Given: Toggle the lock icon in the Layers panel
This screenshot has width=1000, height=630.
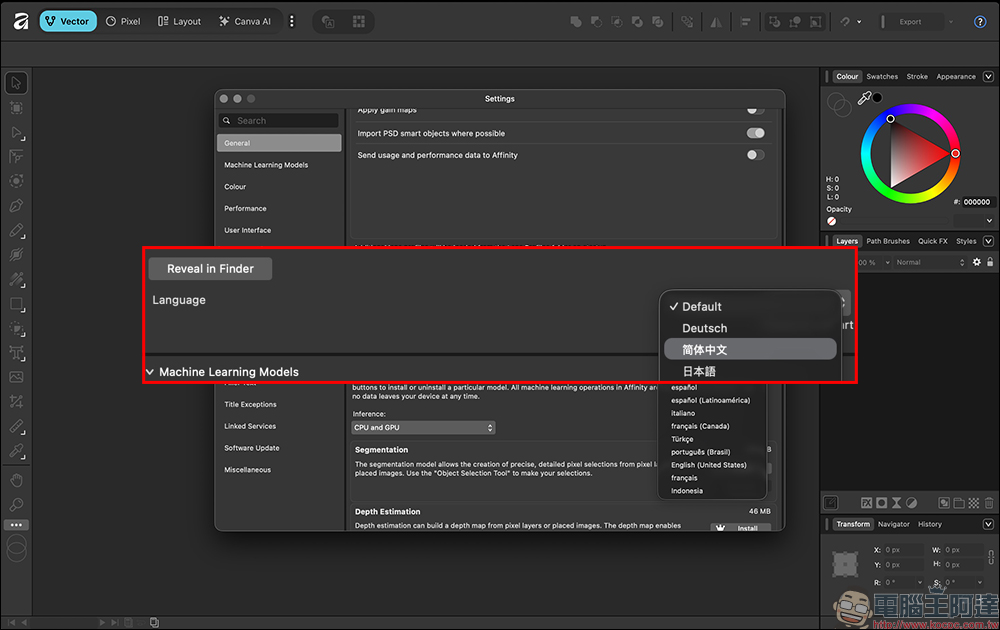Looking at the screenshot, I should [x=990, y=262].
